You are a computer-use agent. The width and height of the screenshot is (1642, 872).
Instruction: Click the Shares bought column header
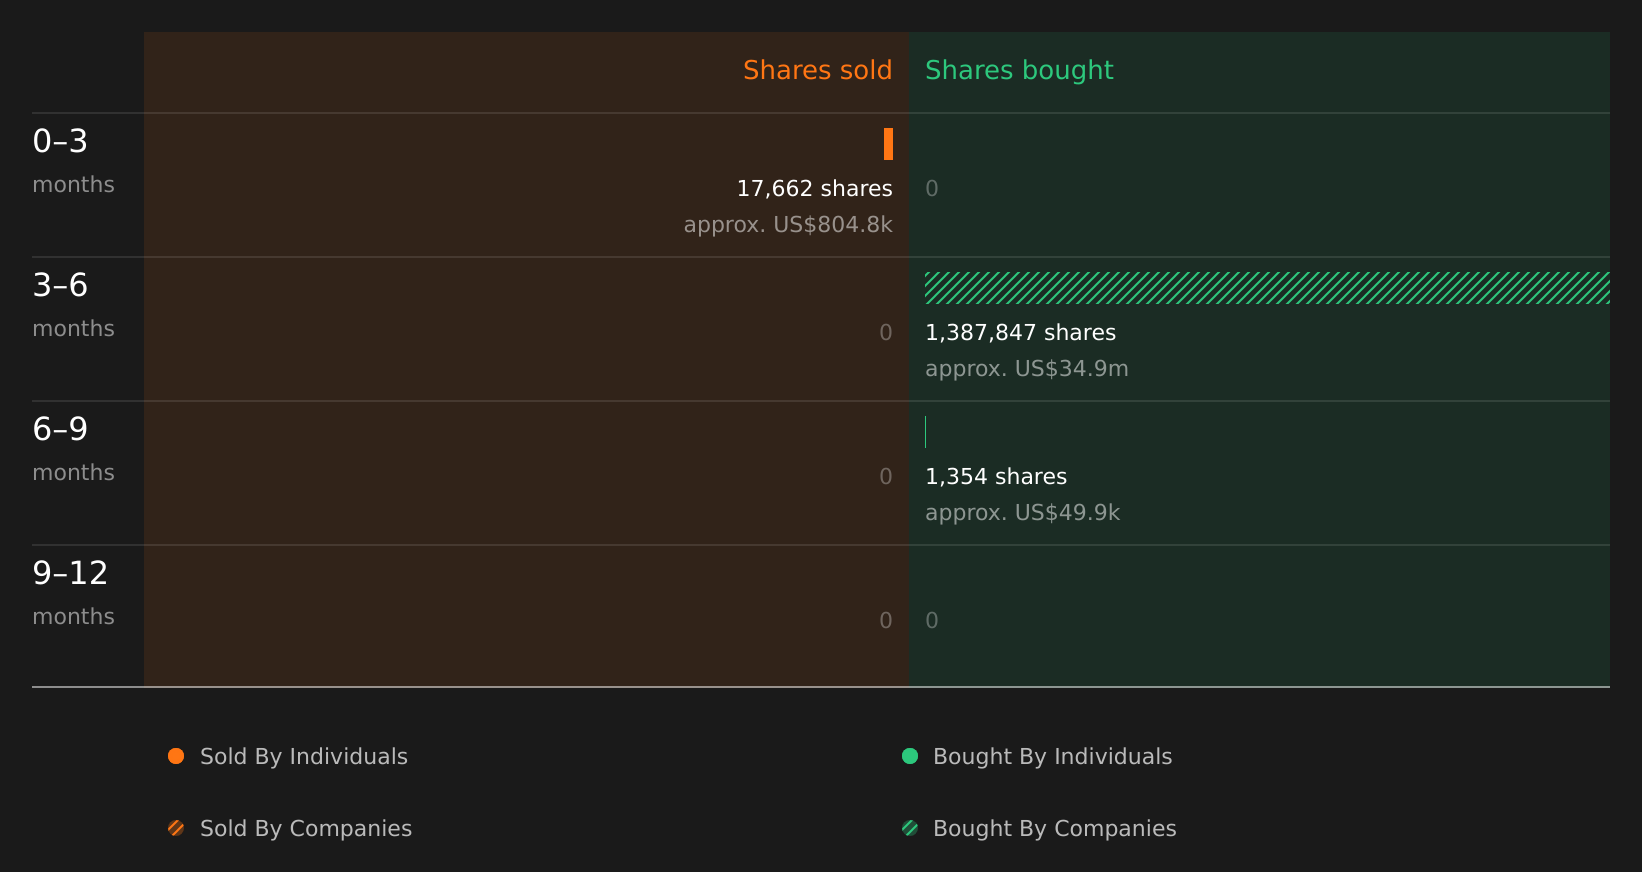tap(1019, 70)
